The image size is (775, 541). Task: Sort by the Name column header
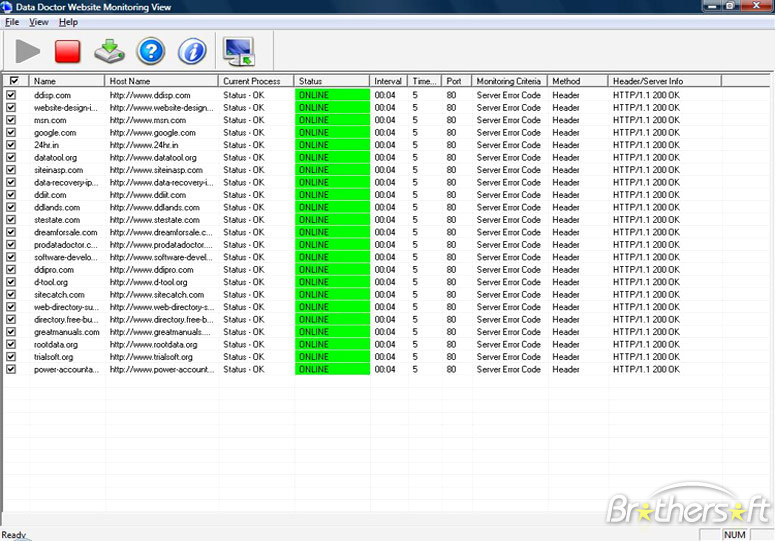pos(67,81)
